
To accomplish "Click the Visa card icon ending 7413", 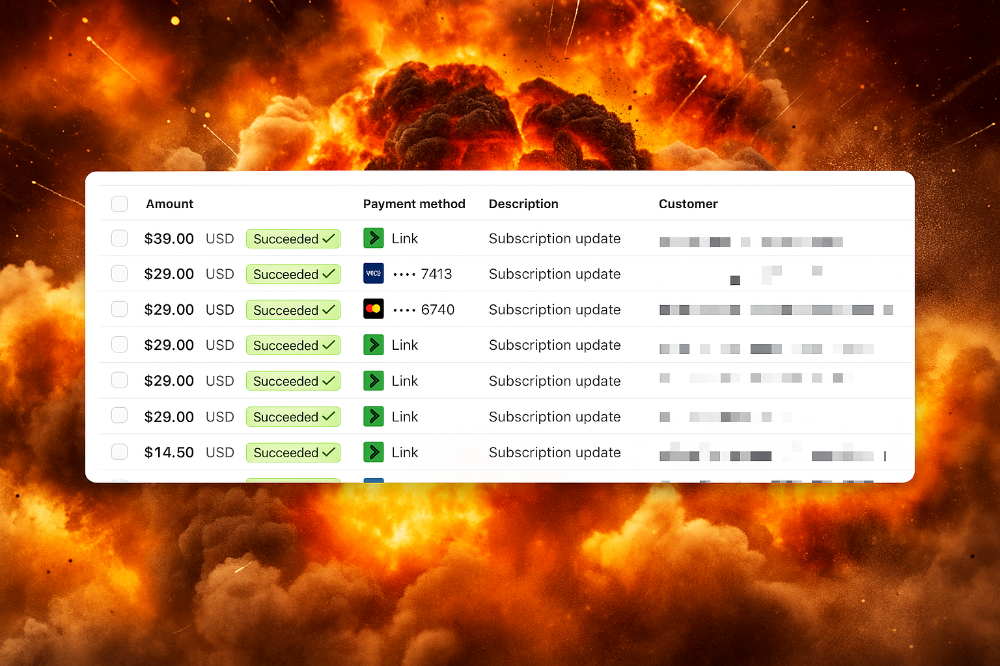I will pyautogui.click(x=373, y=274).
